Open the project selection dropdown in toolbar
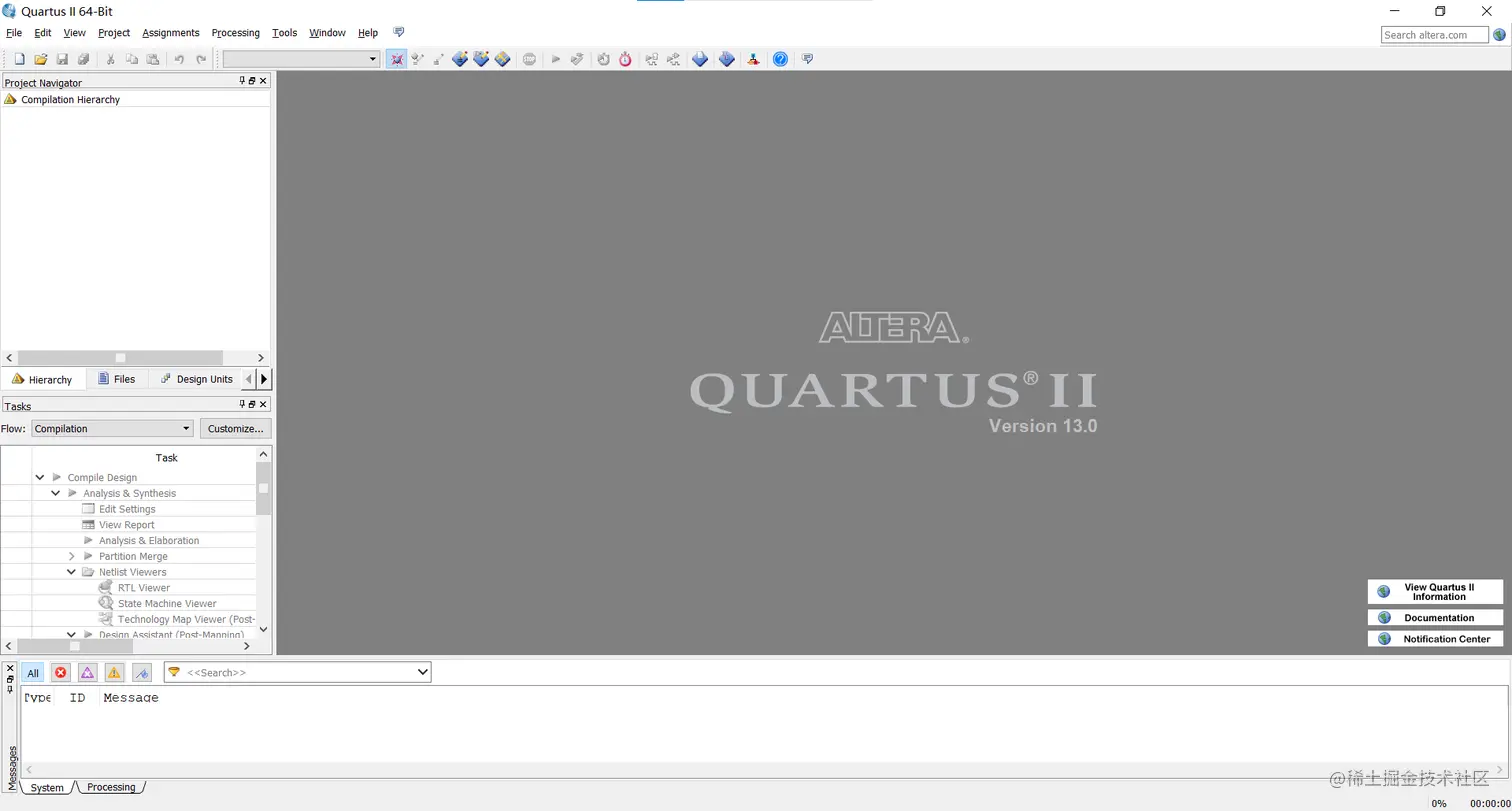1512x811 pixels. [301, 59]
